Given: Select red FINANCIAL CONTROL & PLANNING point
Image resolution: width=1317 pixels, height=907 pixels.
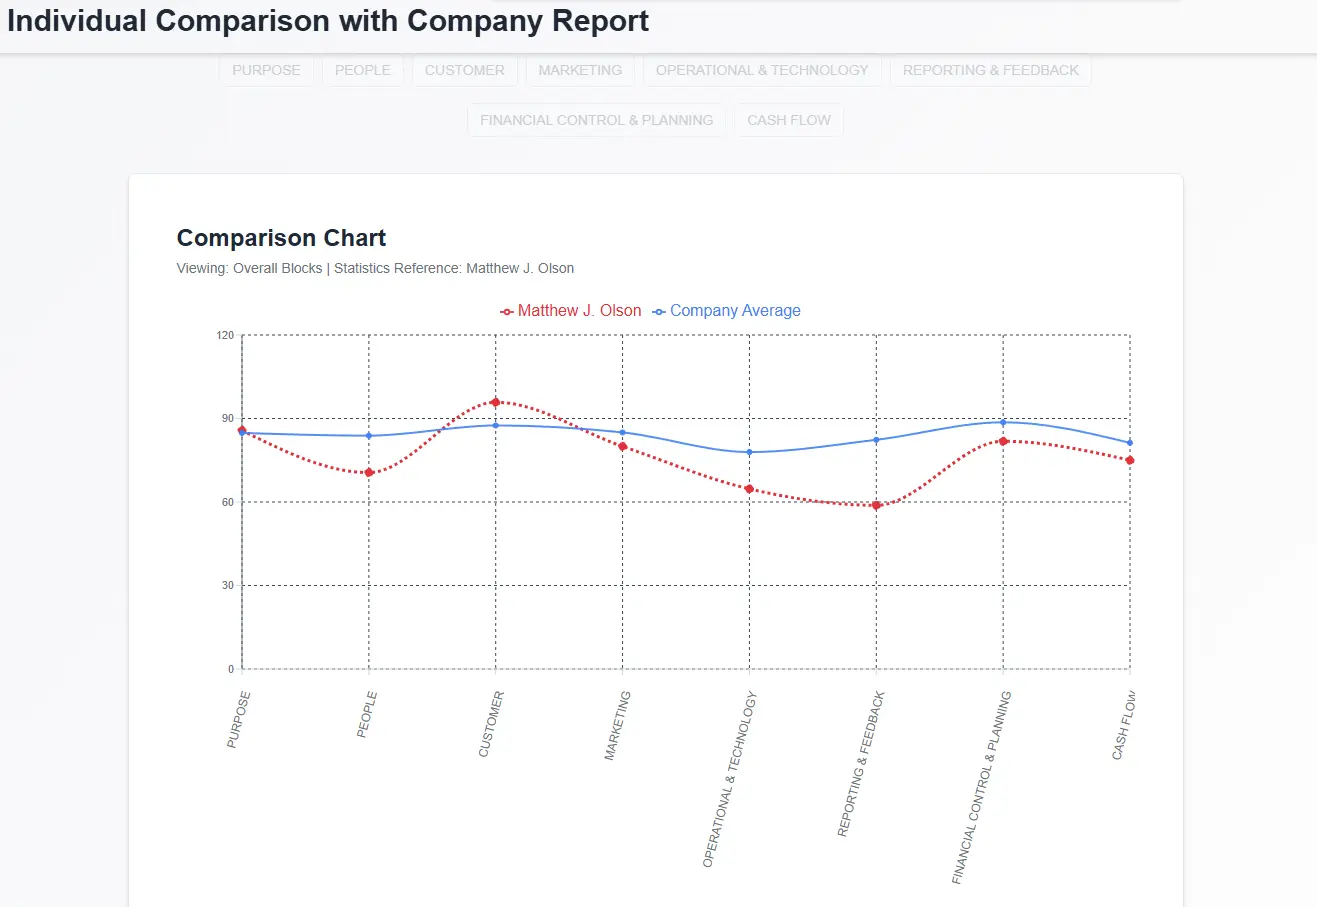Looking at the screenshot, I should (x=1003, y=441).
